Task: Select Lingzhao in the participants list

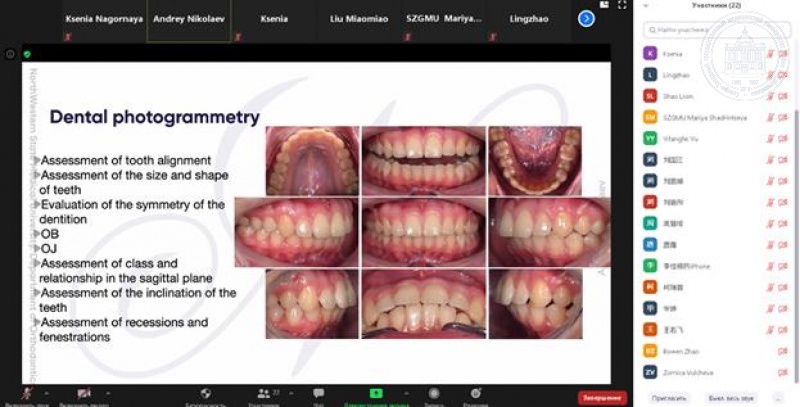Action: click(x=716, y=75)
